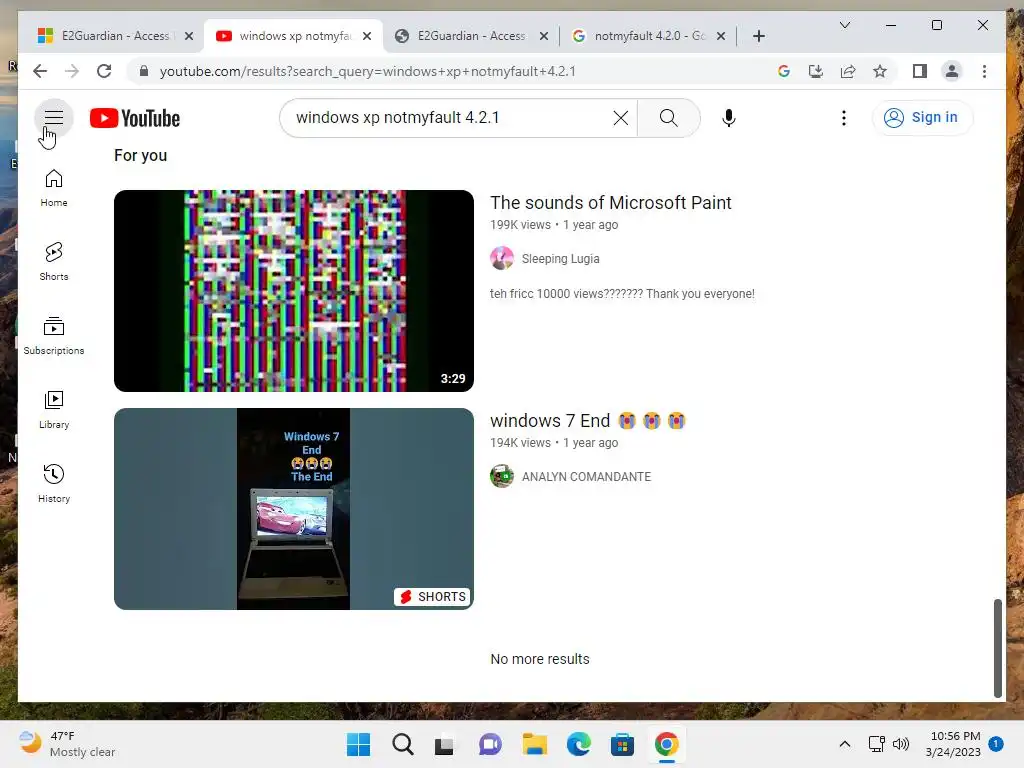Open File Explorer on the taskbar

[x=534, y=744]
